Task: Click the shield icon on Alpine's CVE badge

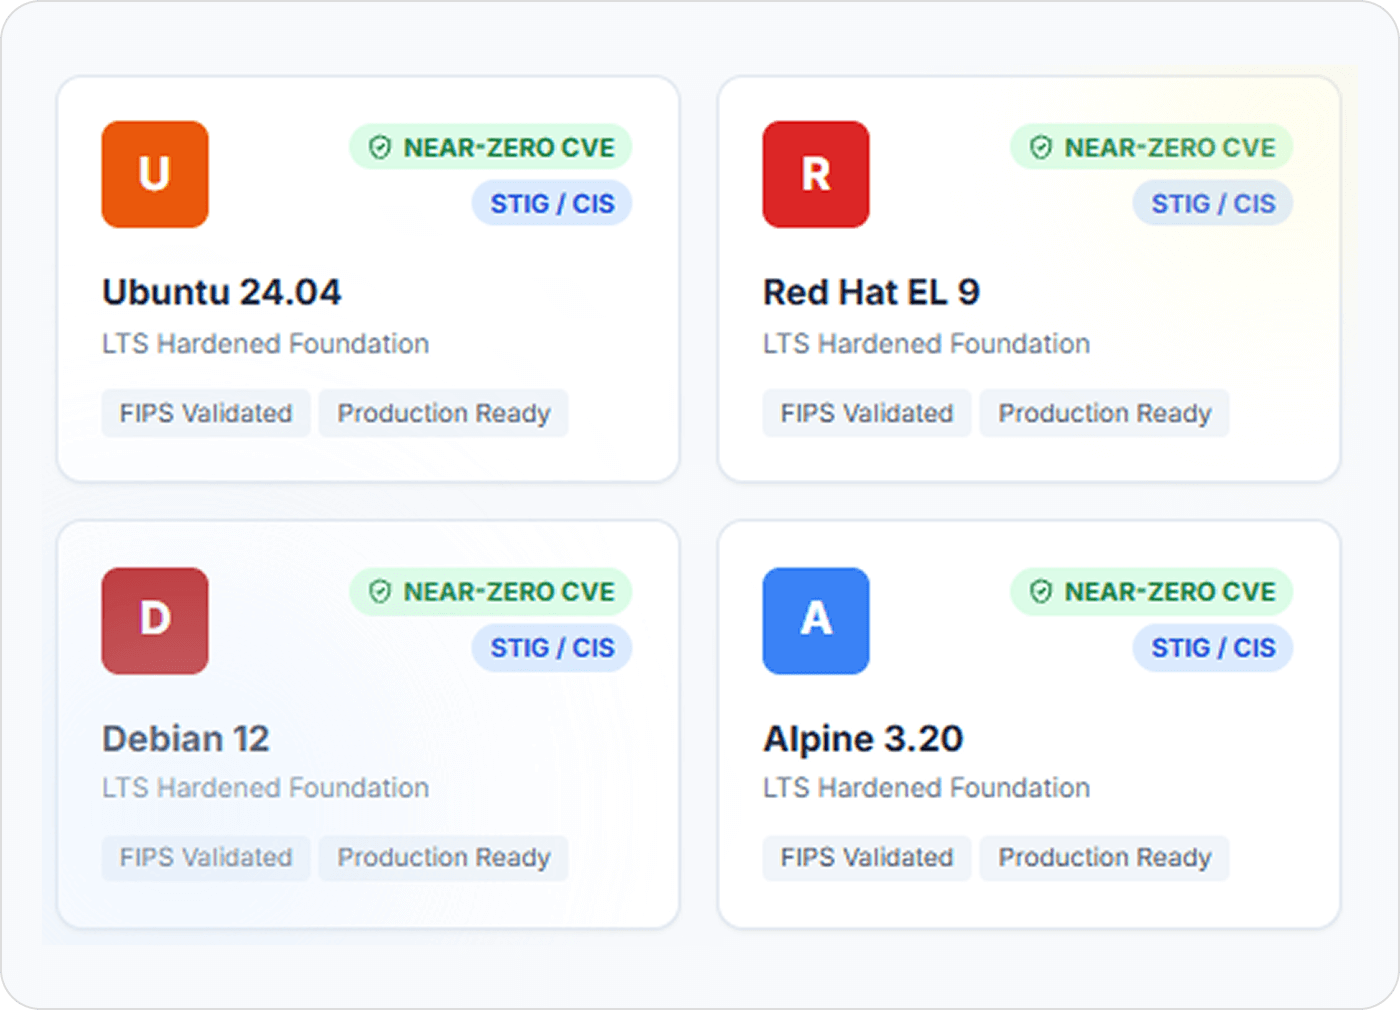Action: pos(1041,592)
